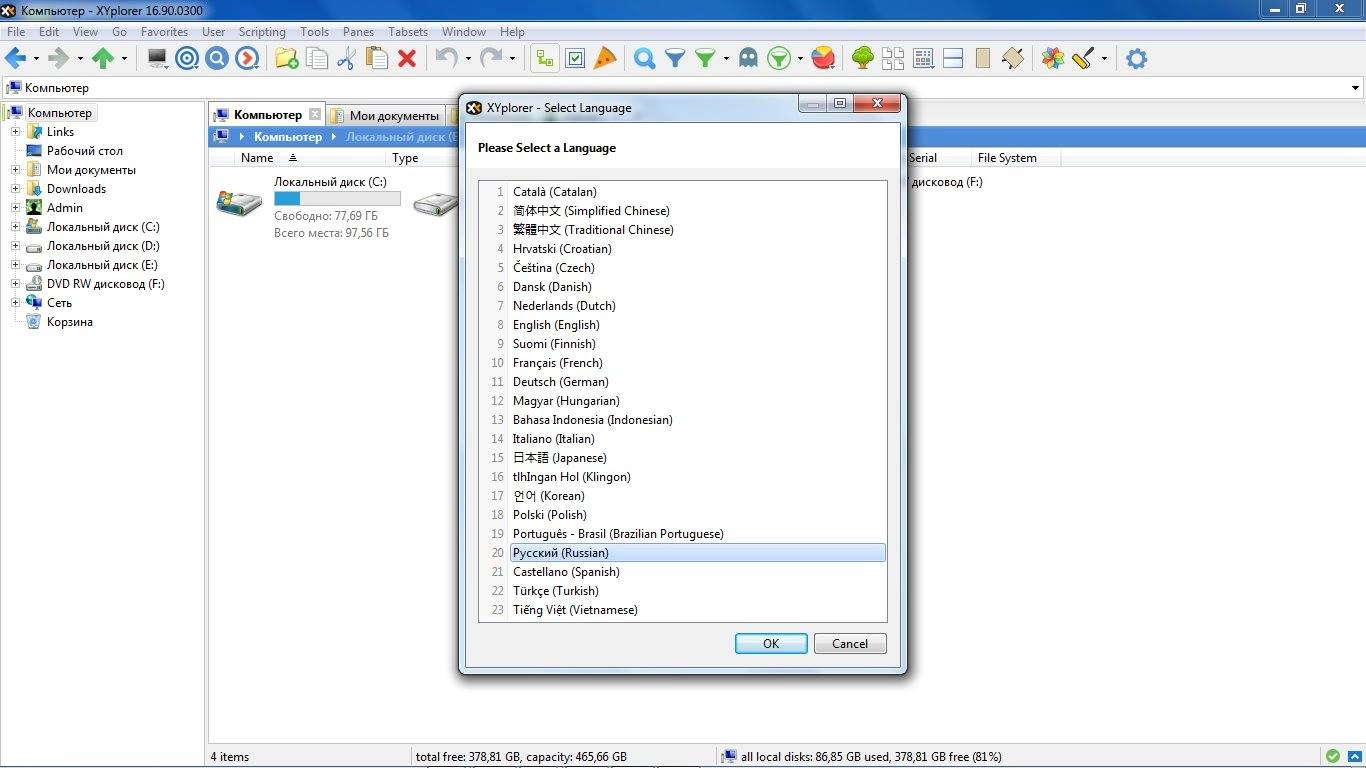1366x768 pixels.
Task: Click the gray Forward arrow icon
Action: (59, 59)
